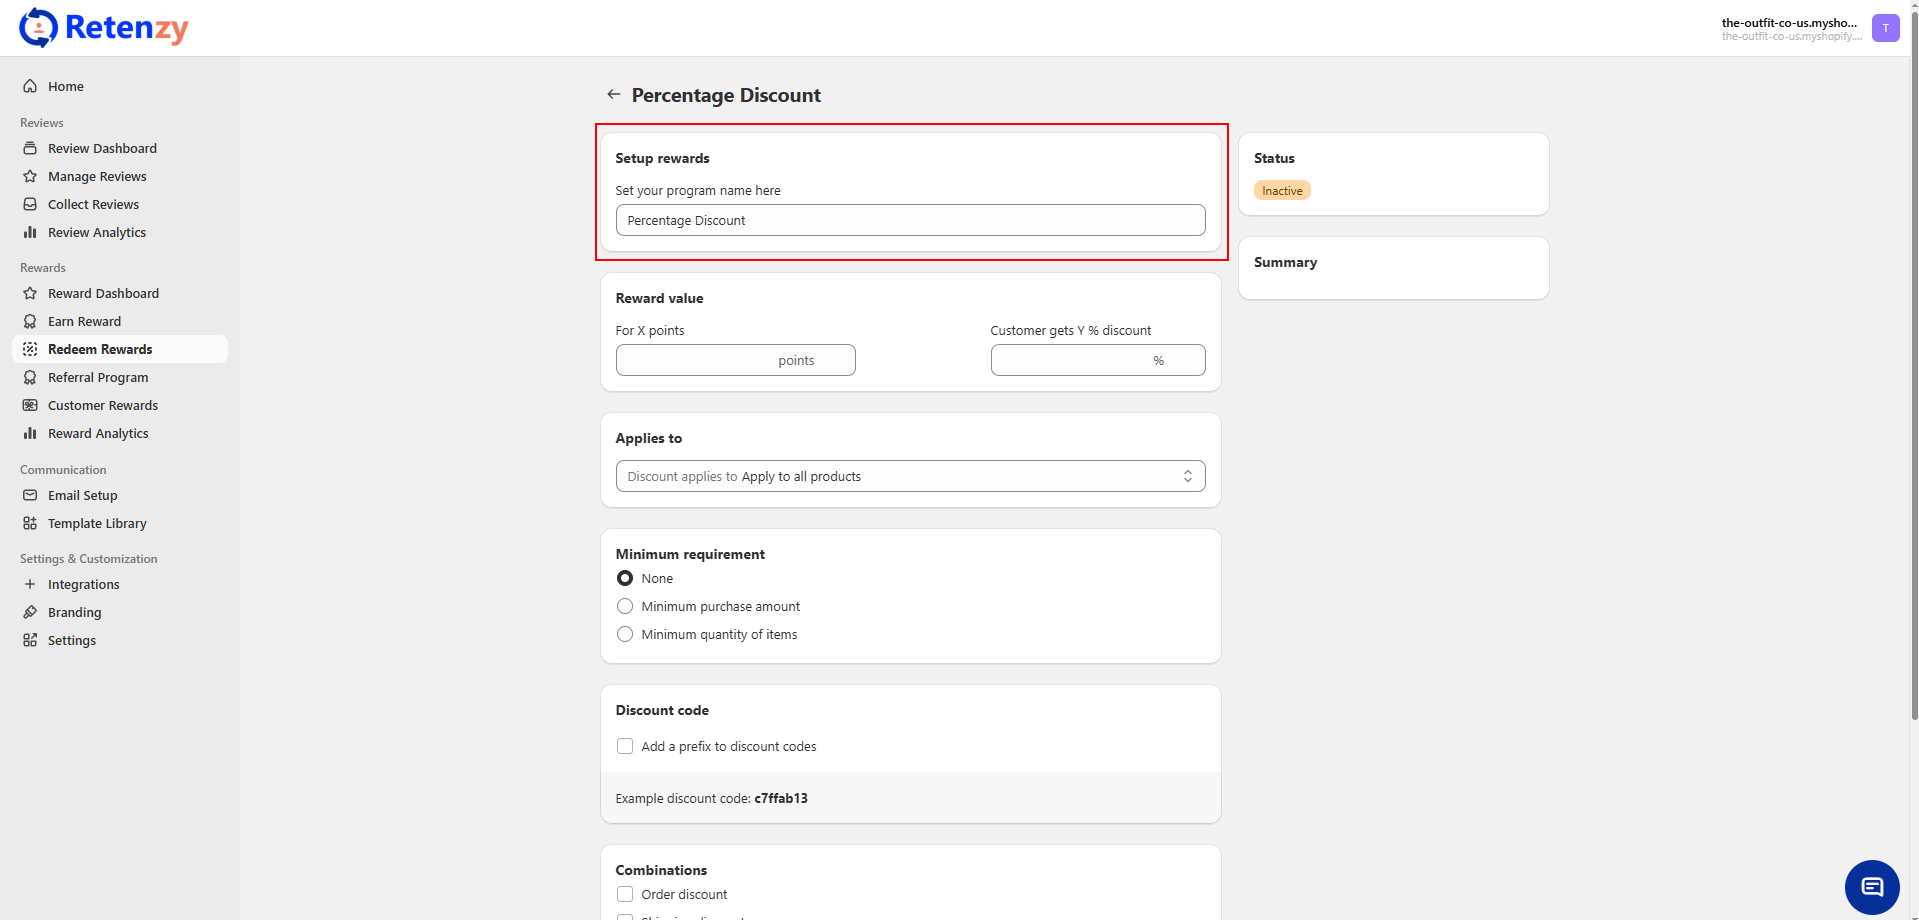Check the Order discount combination box
The image size is (1919, 920).
[625, 894]
